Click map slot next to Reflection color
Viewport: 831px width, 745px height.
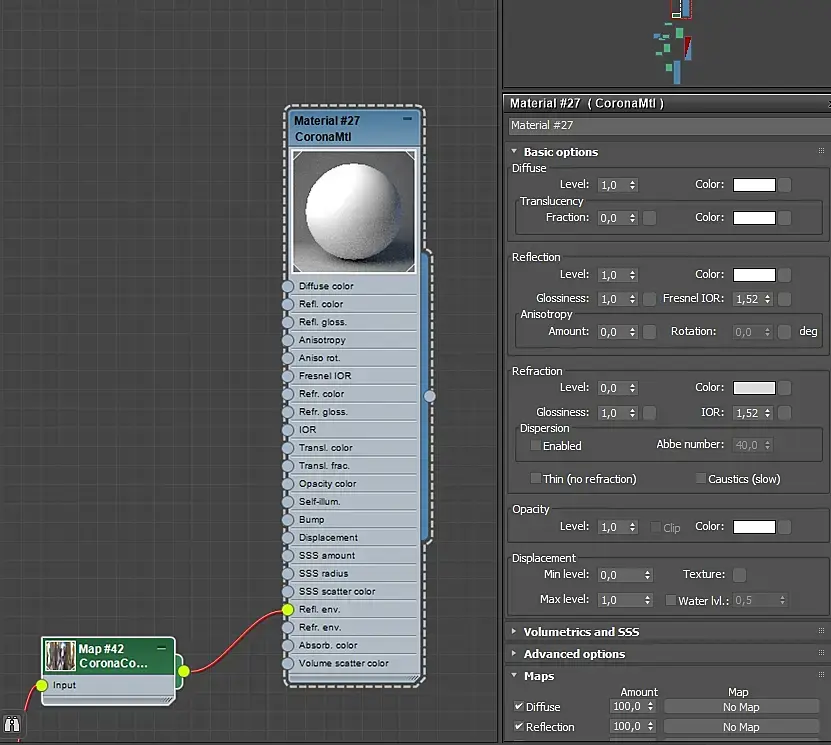pyautogui.click(x=785, y=275)
